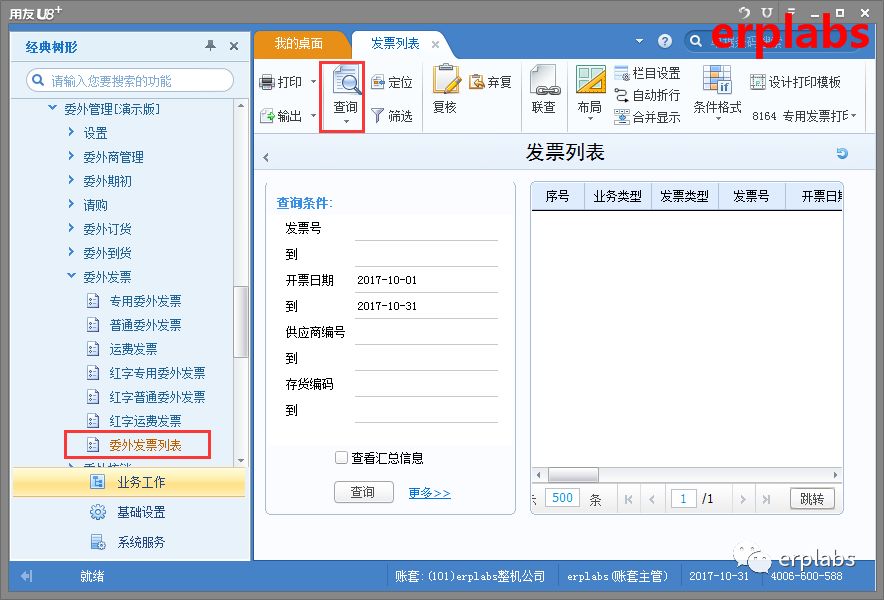
Task: Open the 打印 dropdown arrow
Action: click(313, 82)
